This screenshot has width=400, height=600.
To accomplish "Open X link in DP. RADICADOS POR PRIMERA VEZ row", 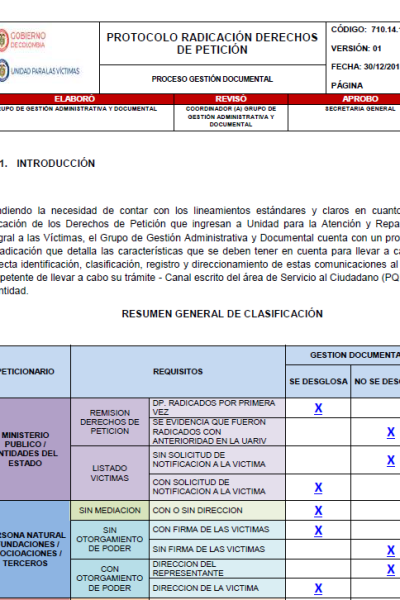I will pos(318,408).
